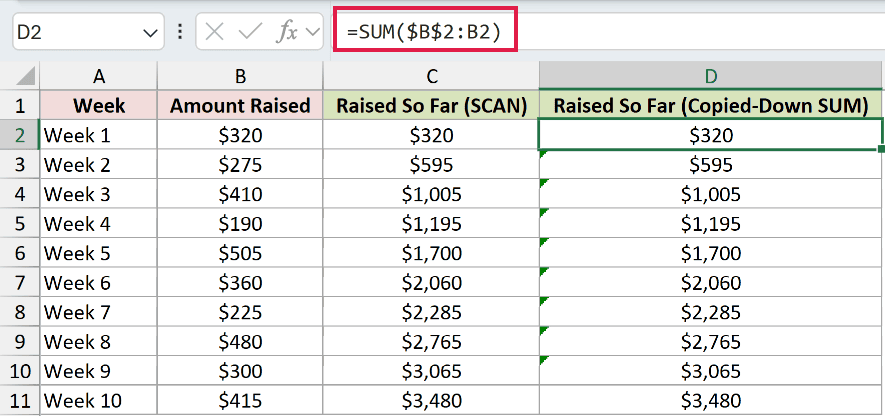Open the Name Box dropdown arrow
Screen dimensions: 885x416
coord(150,33)
